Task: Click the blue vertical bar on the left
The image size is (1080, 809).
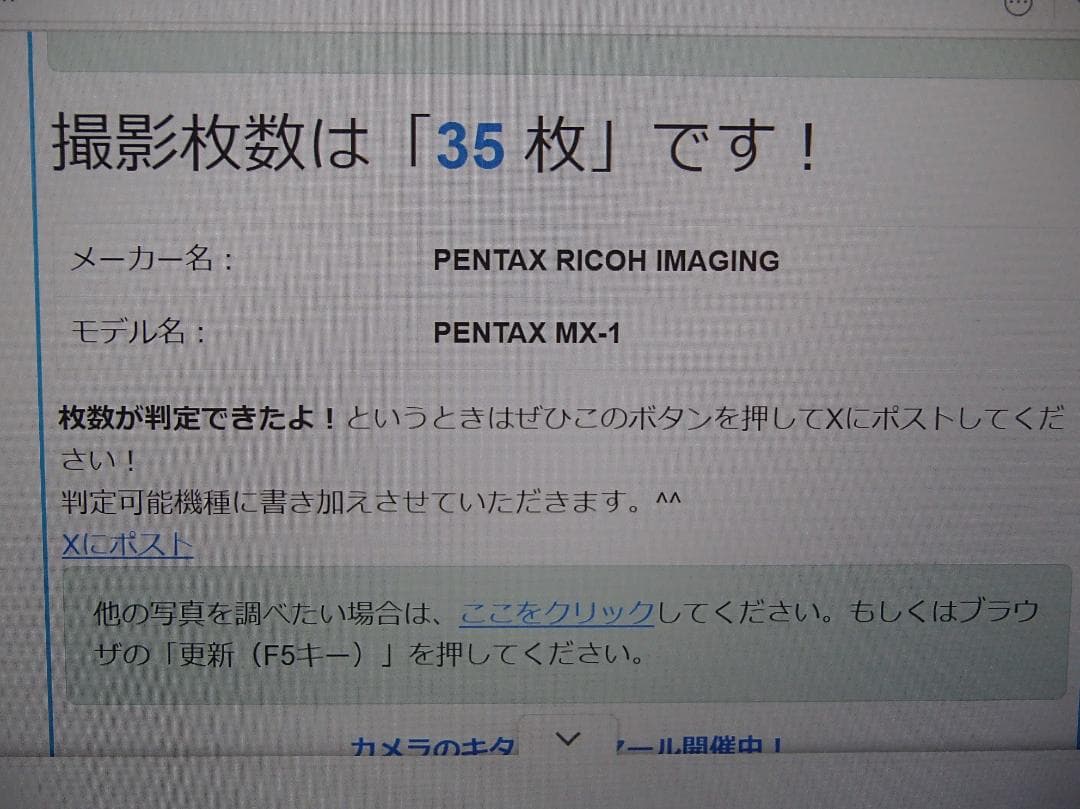Action: (x=38, y=400)
